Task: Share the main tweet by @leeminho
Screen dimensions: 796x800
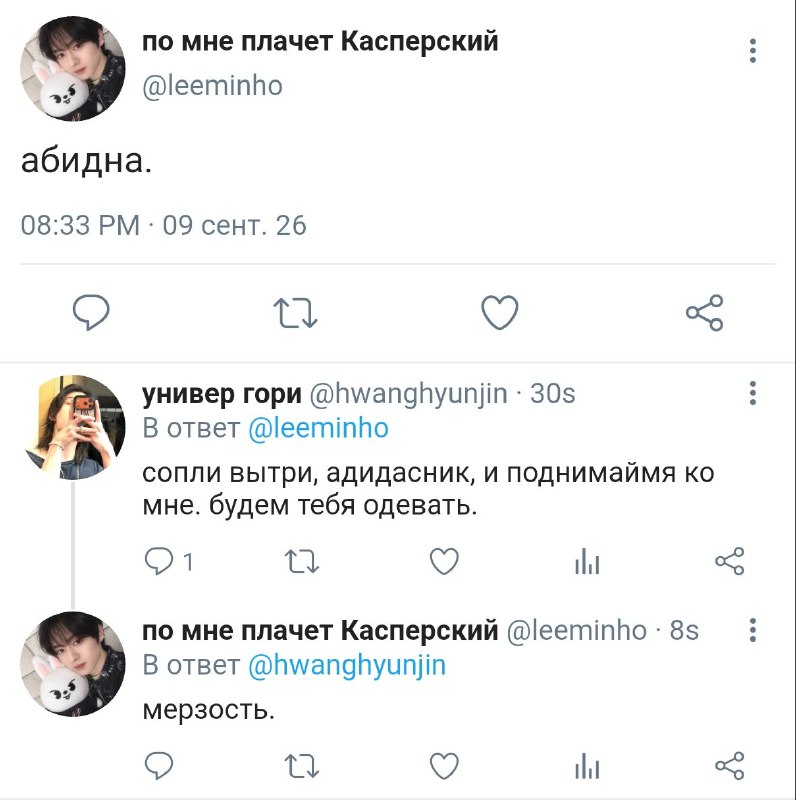Action: click(704, 313)
